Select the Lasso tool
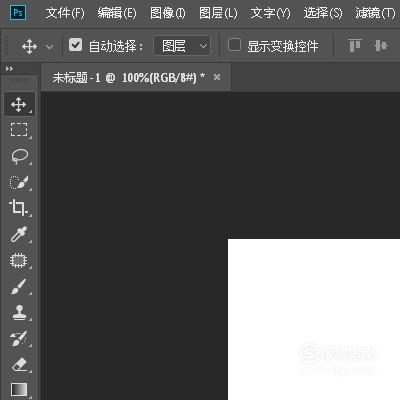 (19, 156)
